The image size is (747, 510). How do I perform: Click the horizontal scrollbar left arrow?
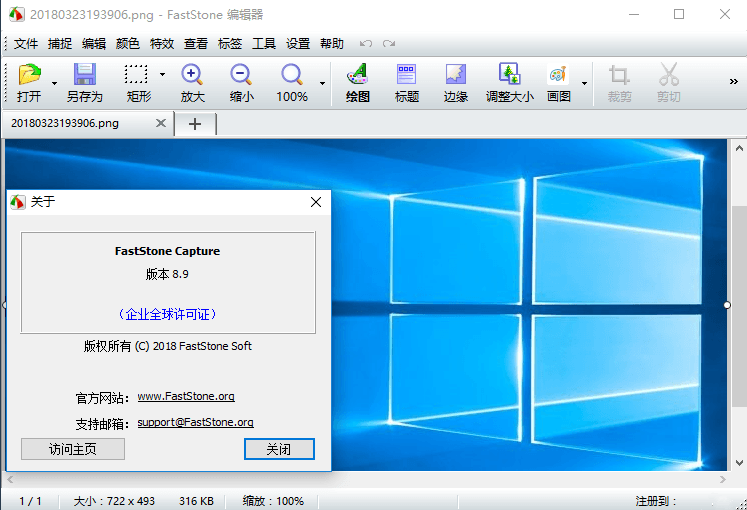click(10, 480)
